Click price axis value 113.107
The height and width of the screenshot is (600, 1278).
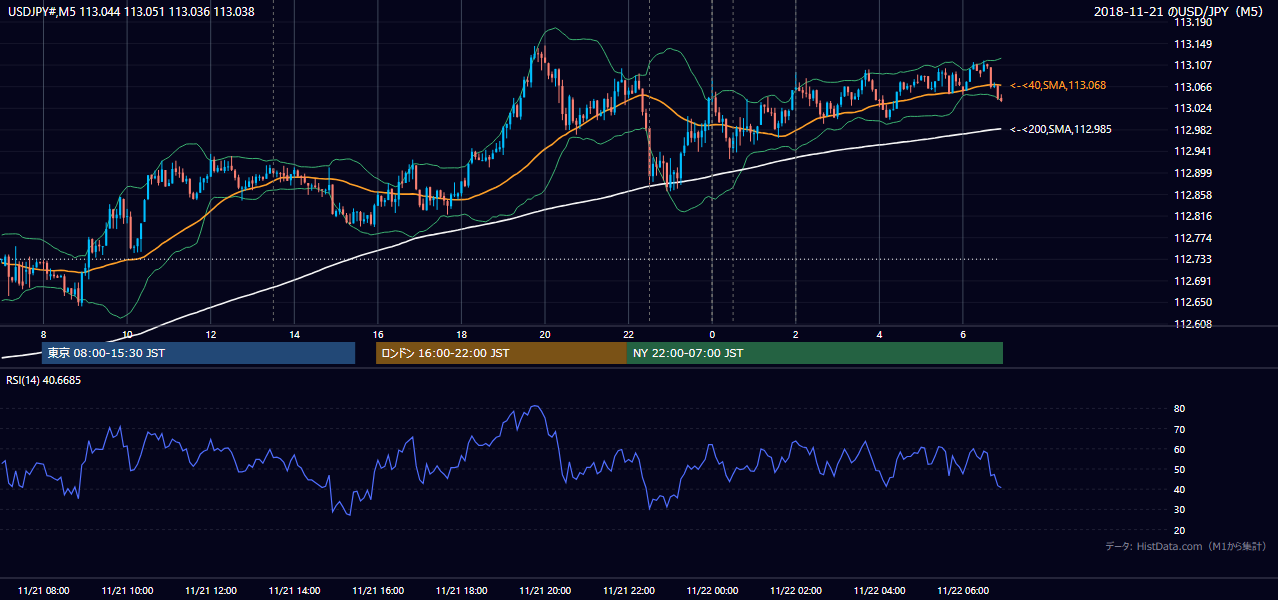[x=1192, y=65]
